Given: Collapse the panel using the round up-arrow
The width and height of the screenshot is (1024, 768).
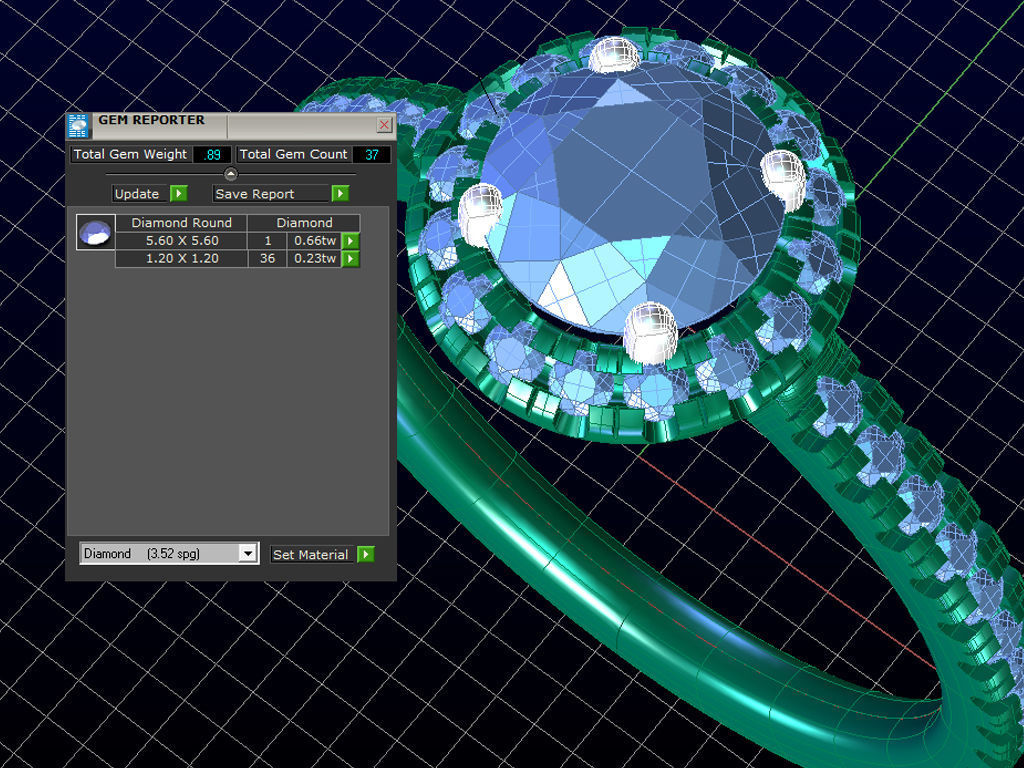Looking at the screenshot, I should [x=231, y=174].
